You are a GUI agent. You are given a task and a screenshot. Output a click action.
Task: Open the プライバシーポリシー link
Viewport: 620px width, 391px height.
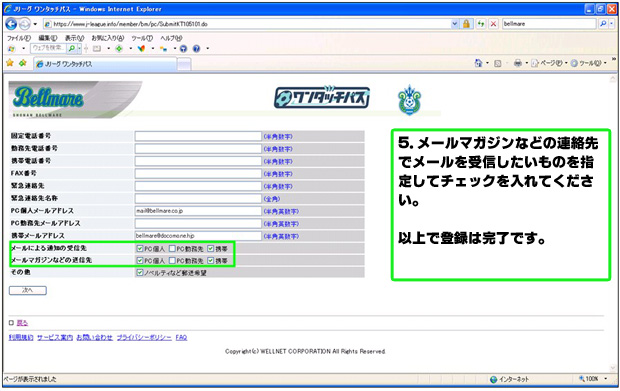pos(144,338)
